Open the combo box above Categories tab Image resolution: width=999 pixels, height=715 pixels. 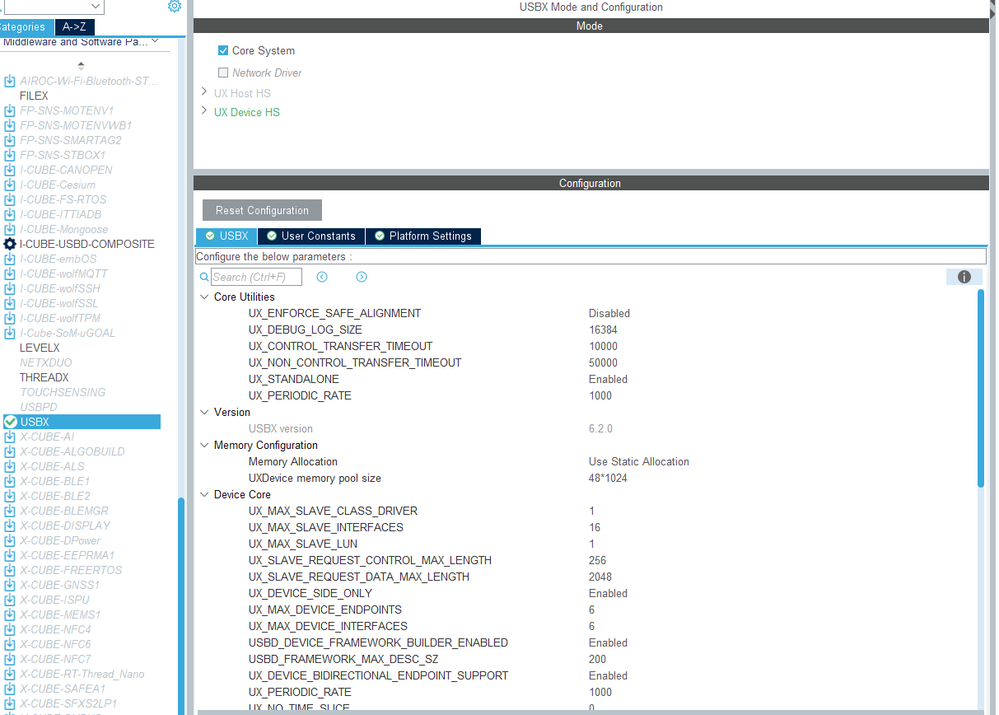click(x=52, y=6)
